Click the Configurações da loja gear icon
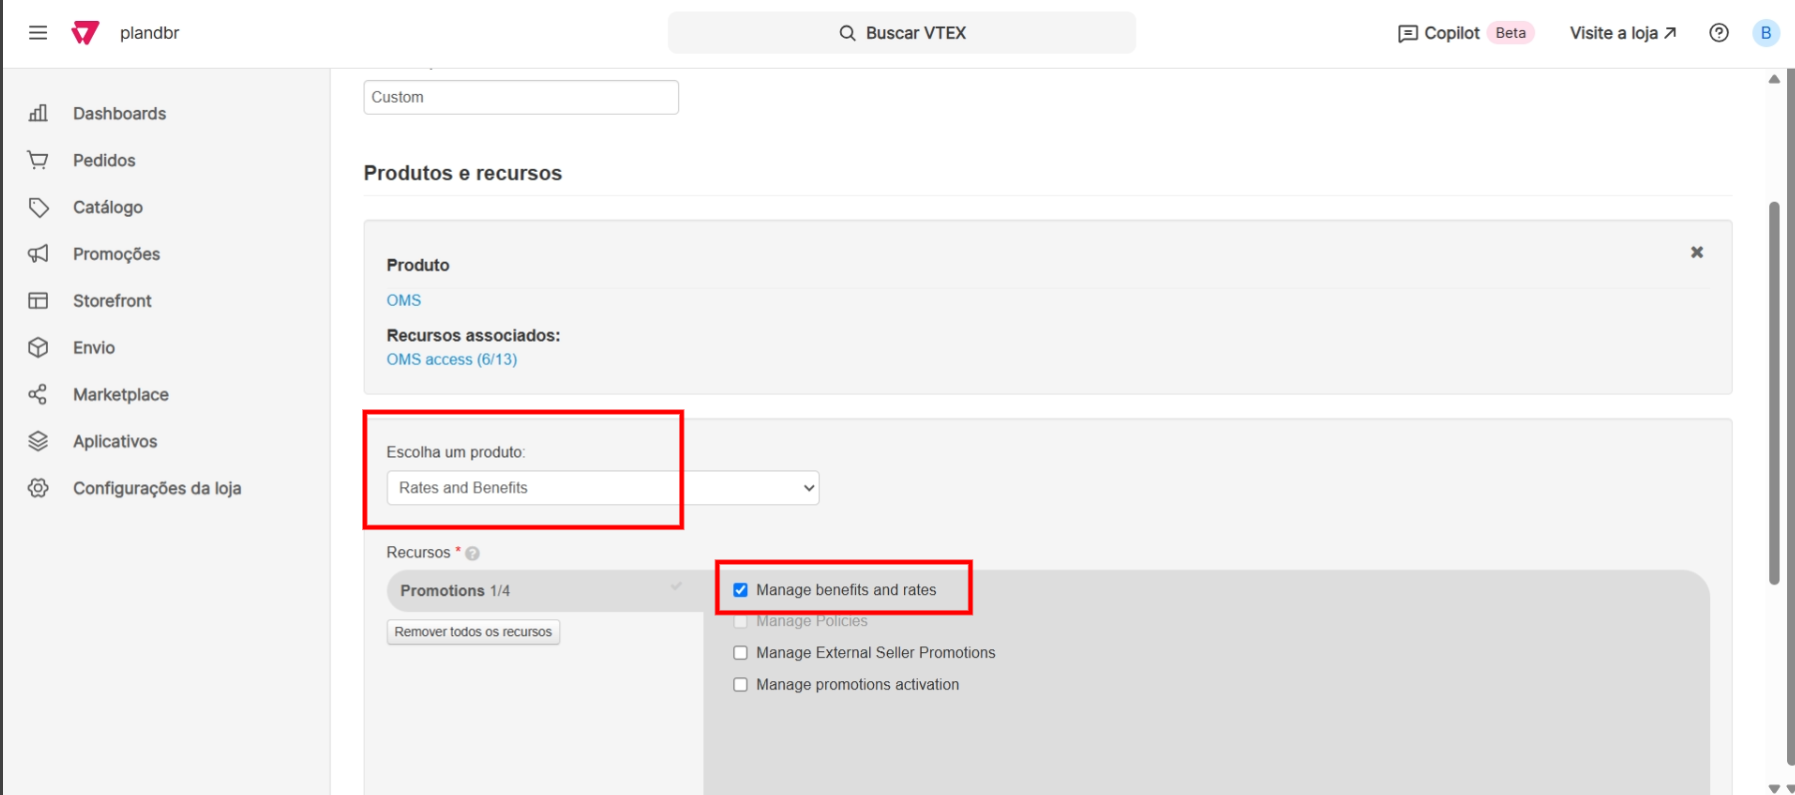 pyautogui.click(x=38, y=488)
